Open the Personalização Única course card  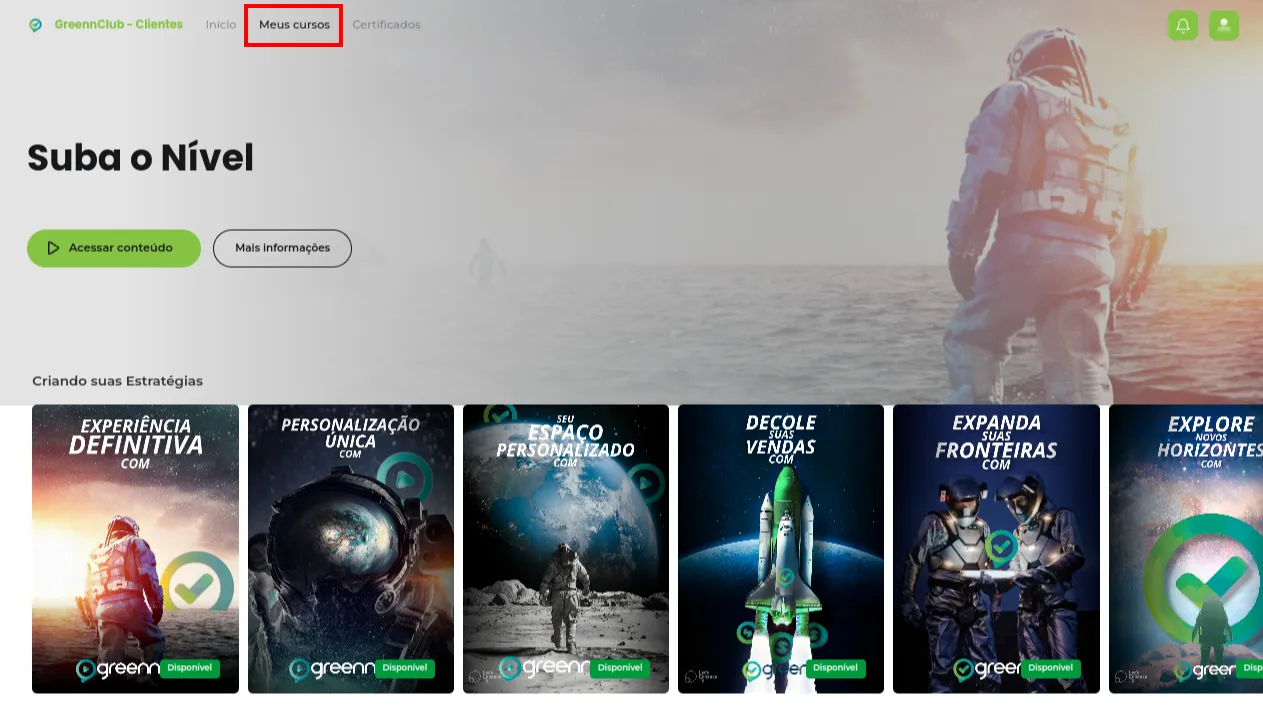351,549
